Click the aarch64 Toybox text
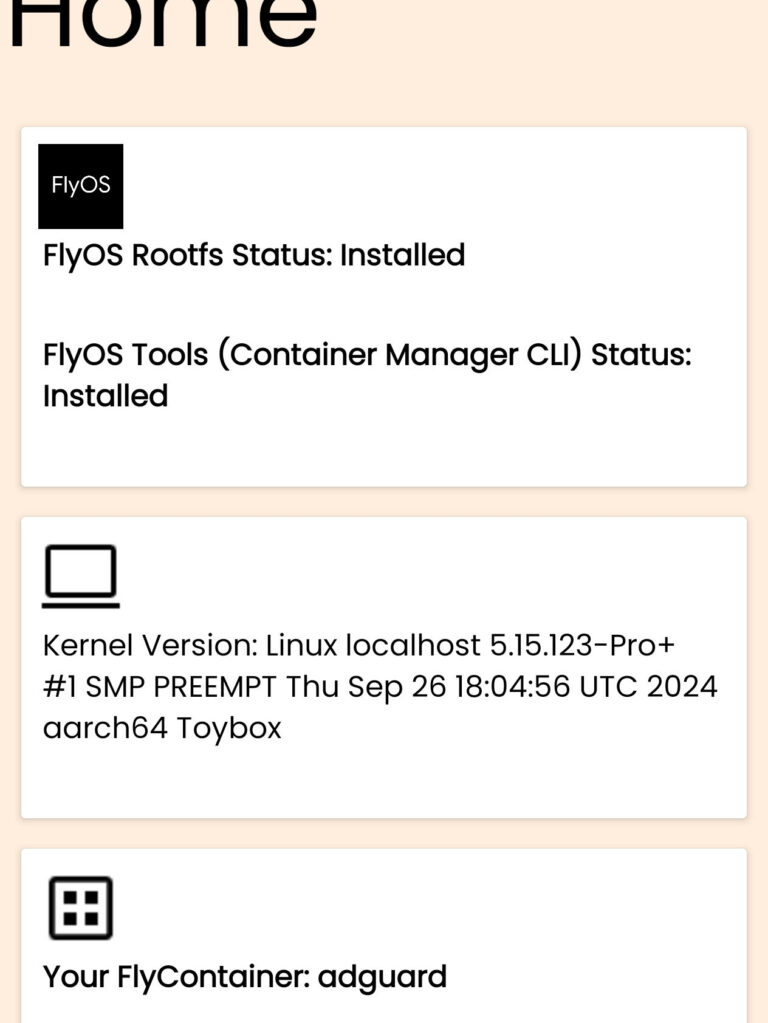The height and width of the screenshot is (1023, 768). pyautogui.click(x=162, y=728)
